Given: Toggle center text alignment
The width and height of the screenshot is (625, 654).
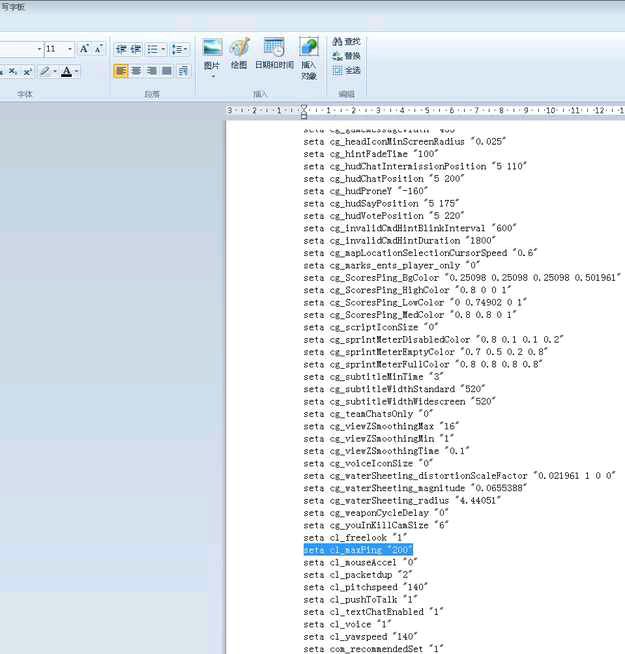Looking at the screenshot, I should click(136, 71).
